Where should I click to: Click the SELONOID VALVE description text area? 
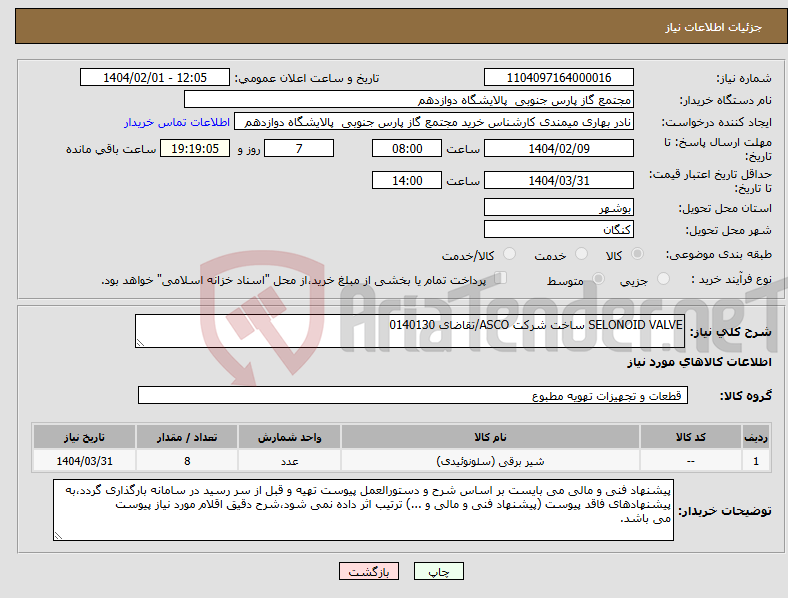click(x=410, y=331)
